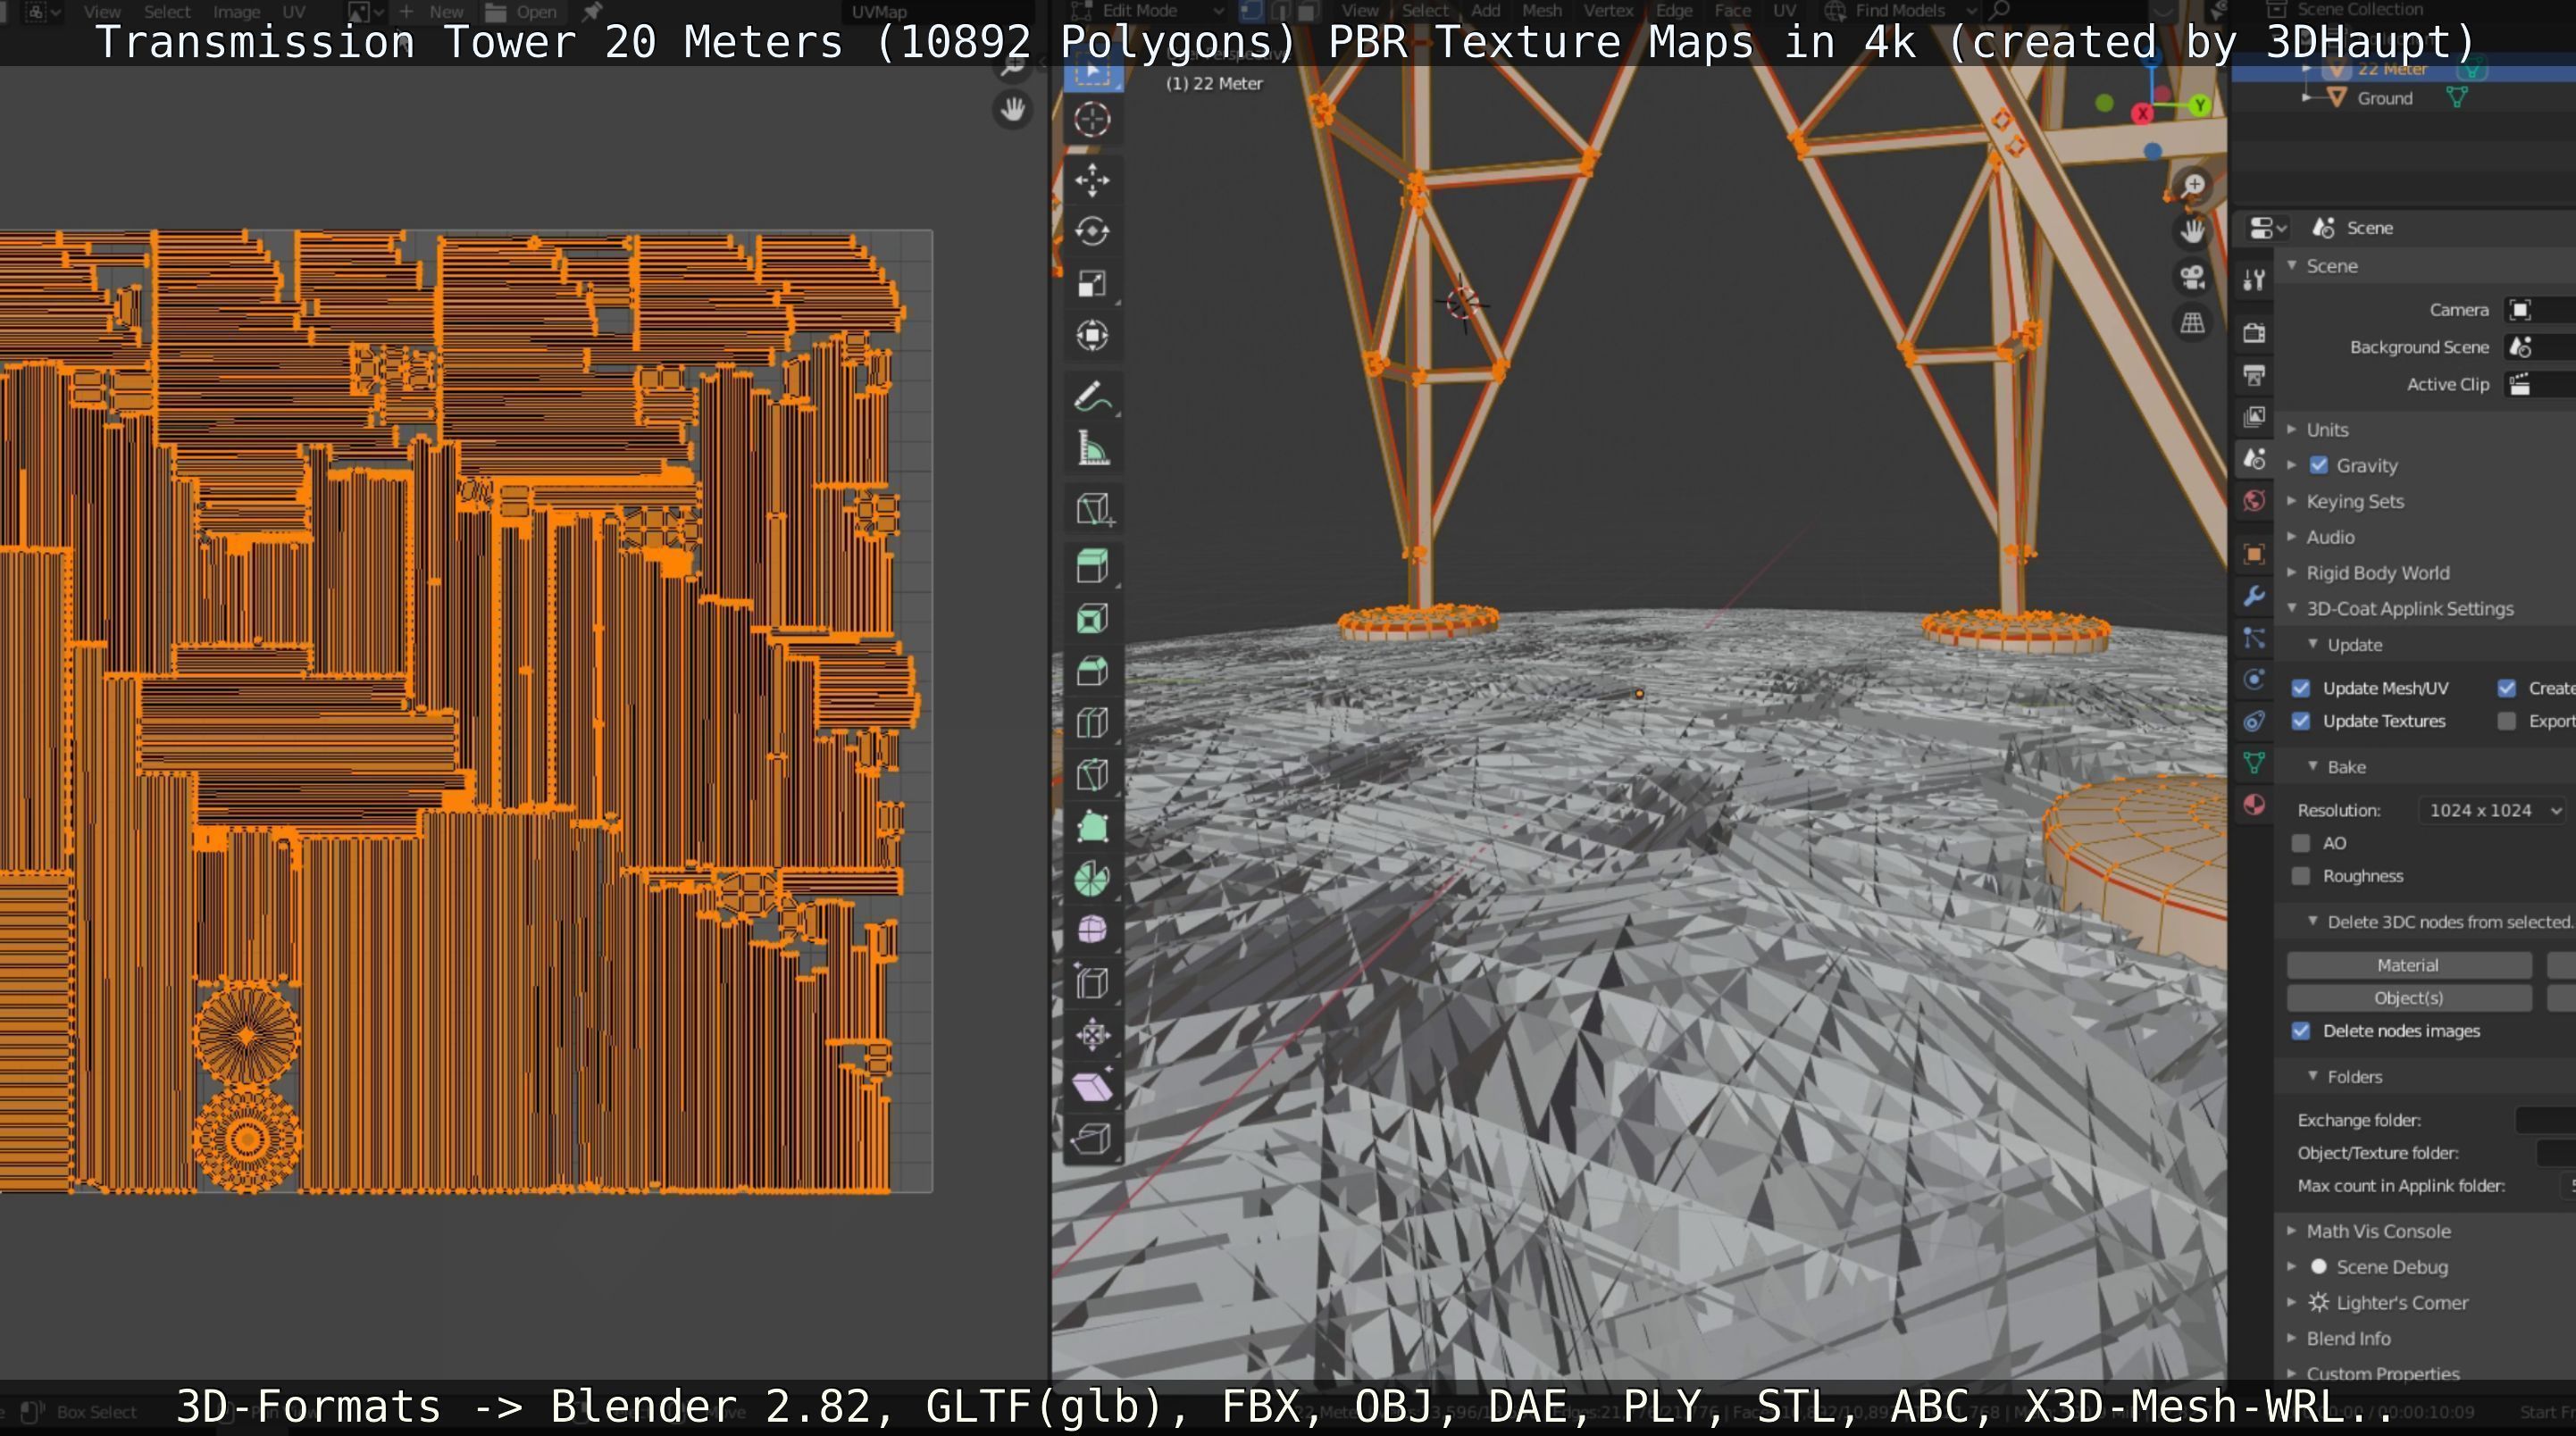Uncheck Update Mesh/UV checkbox
The width and height of the screenshot is (2576, 1436).
(2301, 688)
